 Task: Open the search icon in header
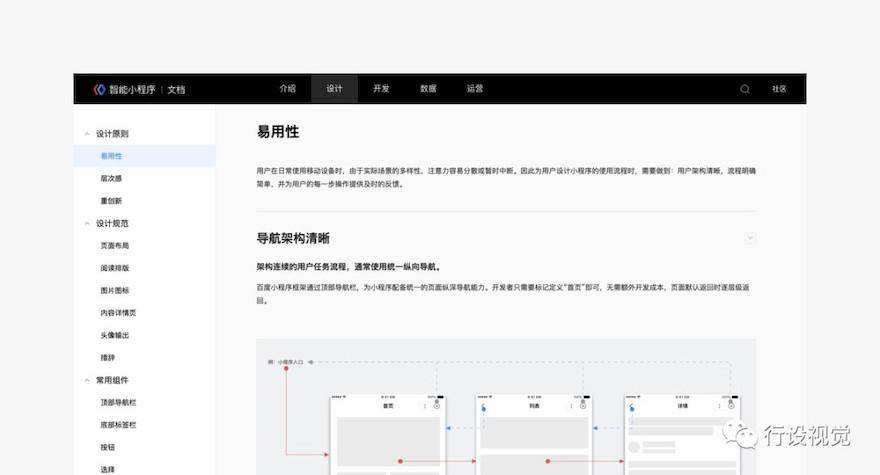click(745, 89)
